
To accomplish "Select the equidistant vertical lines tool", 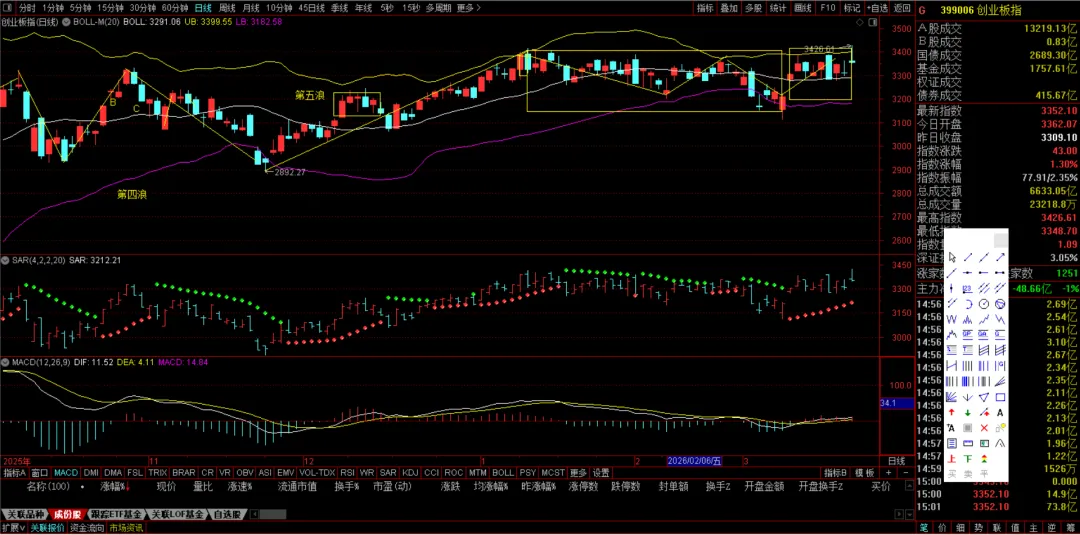I will click(x=968, y=365).
